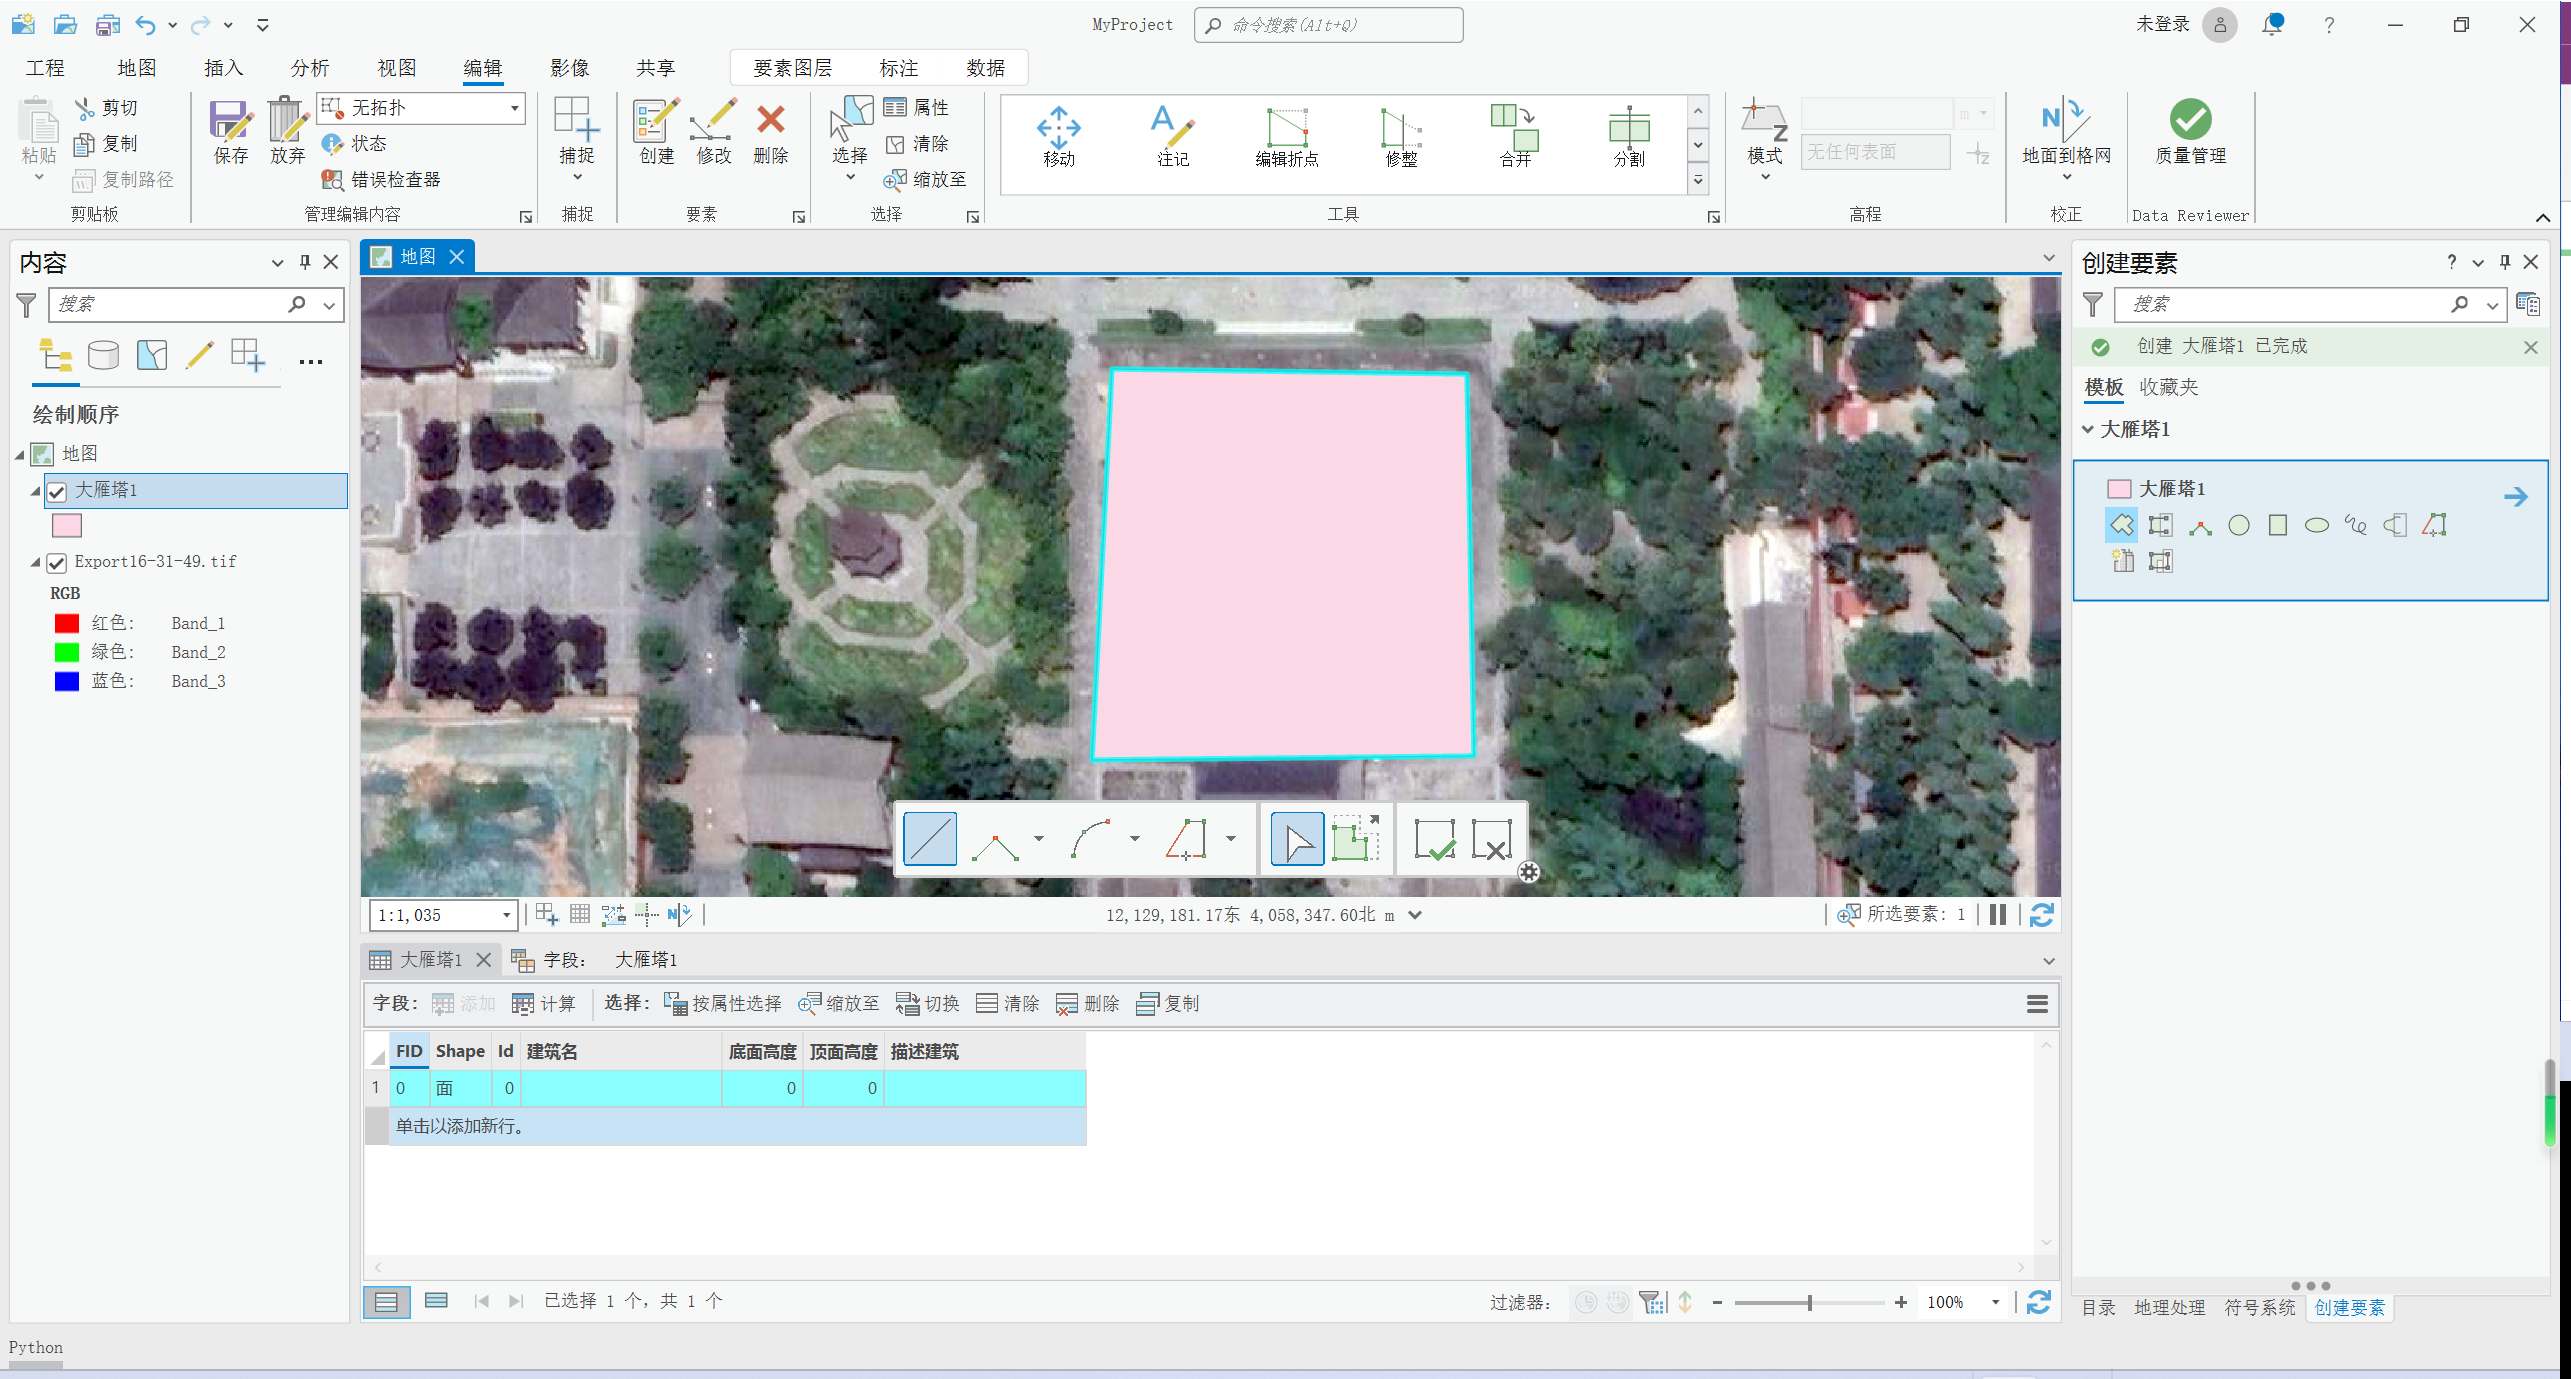Expand the Snapping (捕捉) dropdown

(577, 179)
